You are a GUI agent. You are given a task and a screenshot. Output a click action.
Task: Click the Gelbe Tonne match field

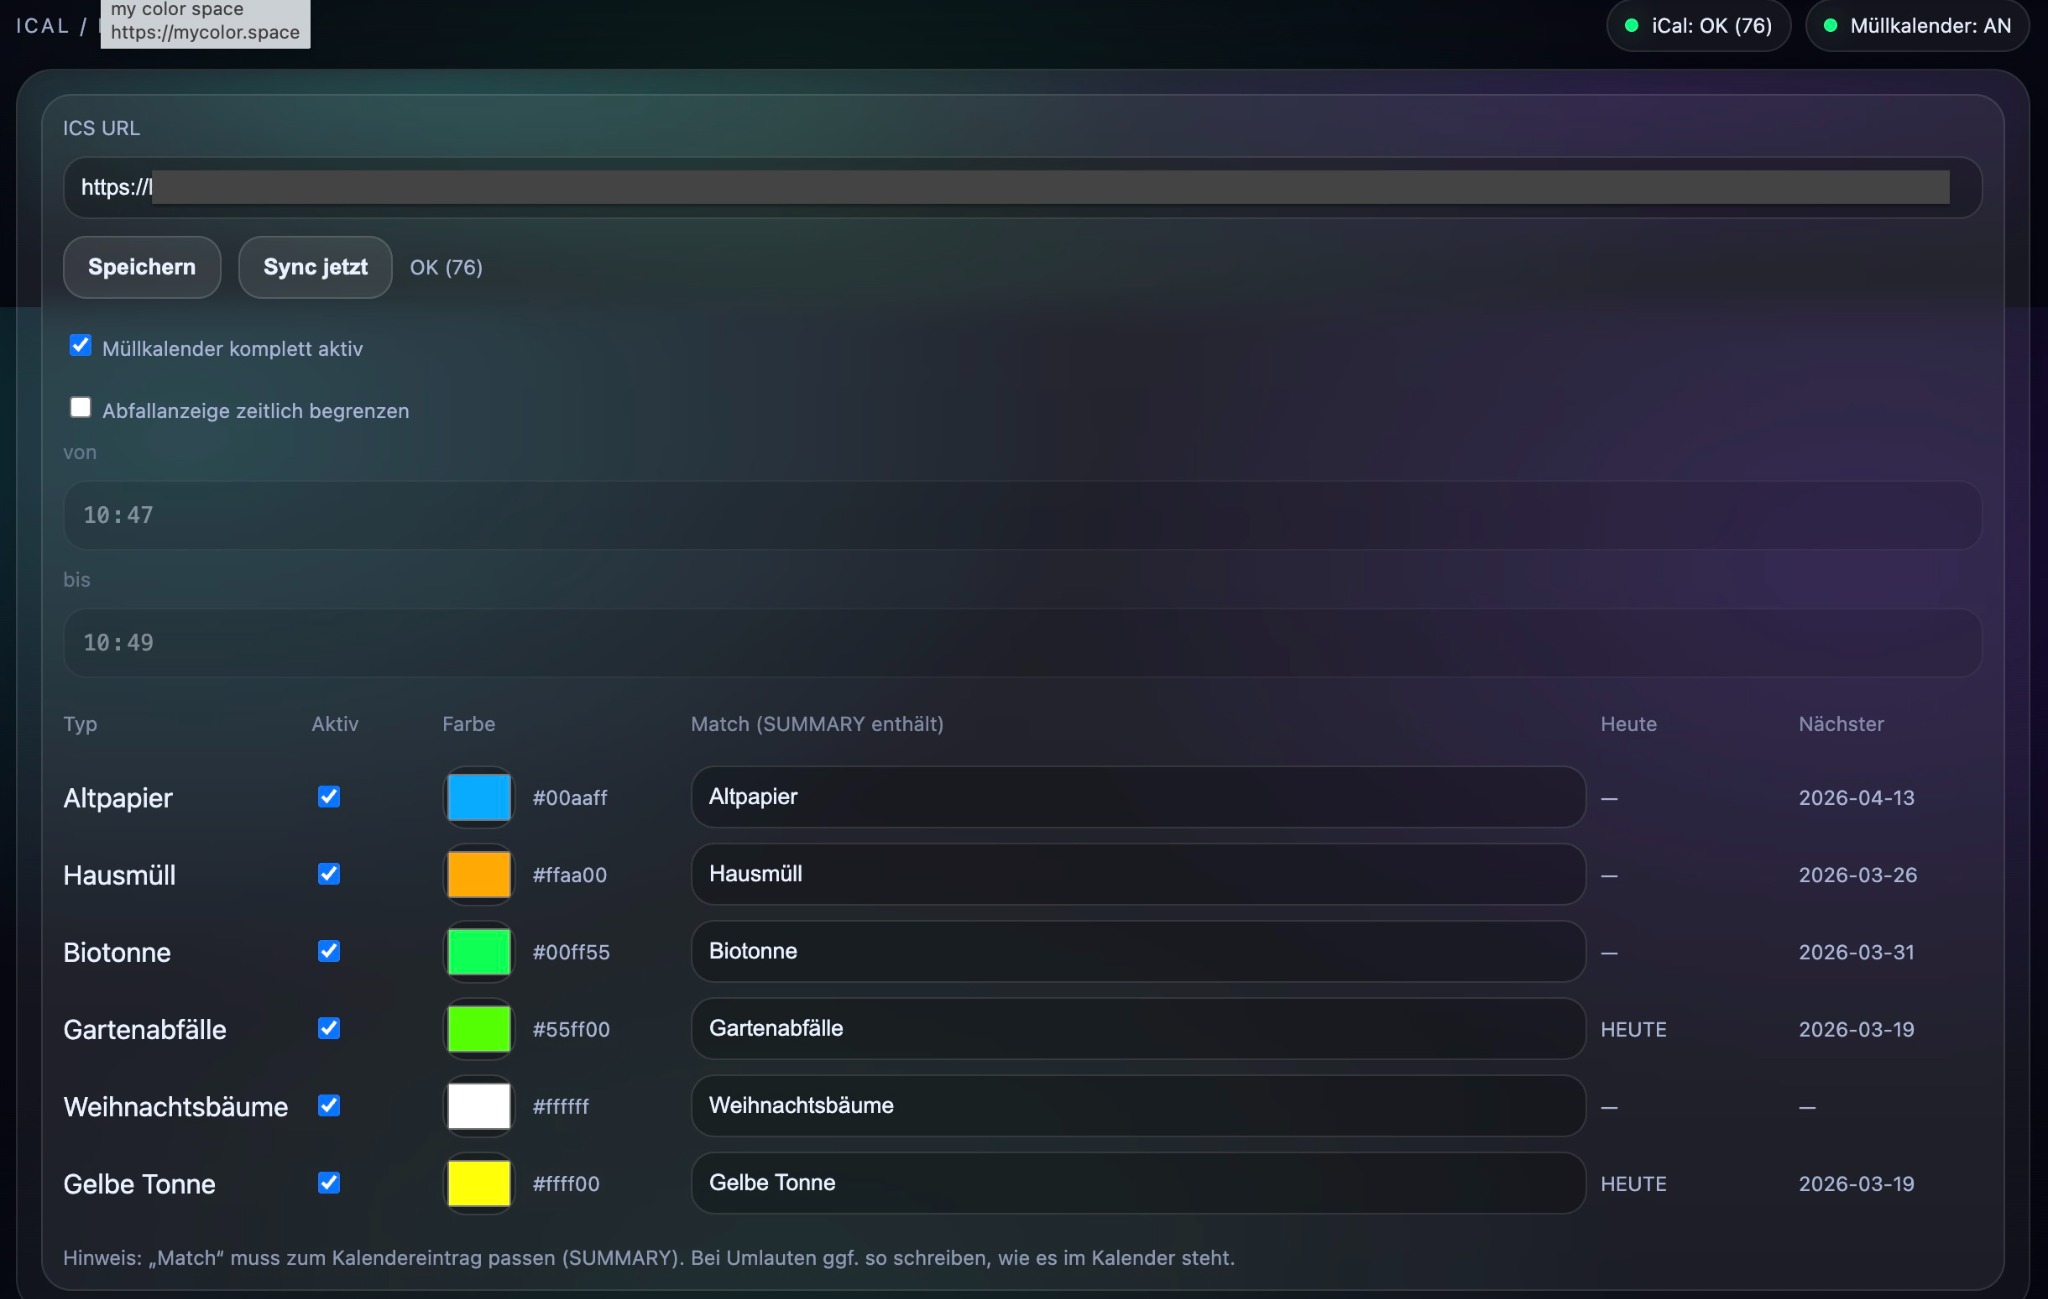click(x=1137, y=1183)
